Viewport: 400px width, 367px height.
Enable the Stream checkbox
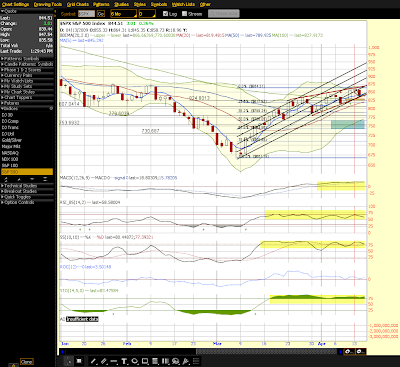[x=184, y=14]
